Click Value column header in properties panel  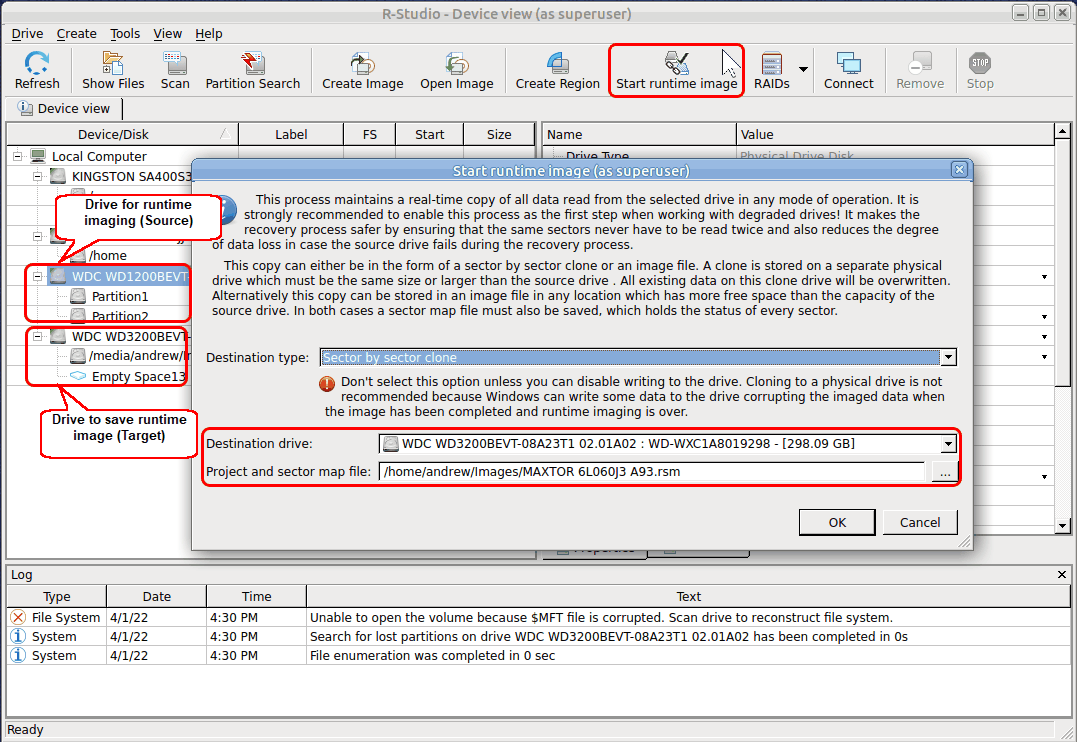point(895,135)
